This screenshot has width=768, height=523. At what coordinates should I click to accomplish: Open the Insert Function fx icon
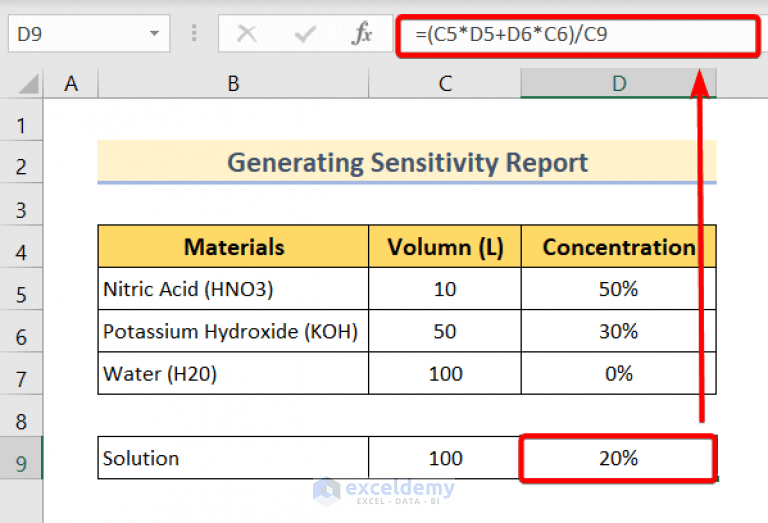point(362,34)
